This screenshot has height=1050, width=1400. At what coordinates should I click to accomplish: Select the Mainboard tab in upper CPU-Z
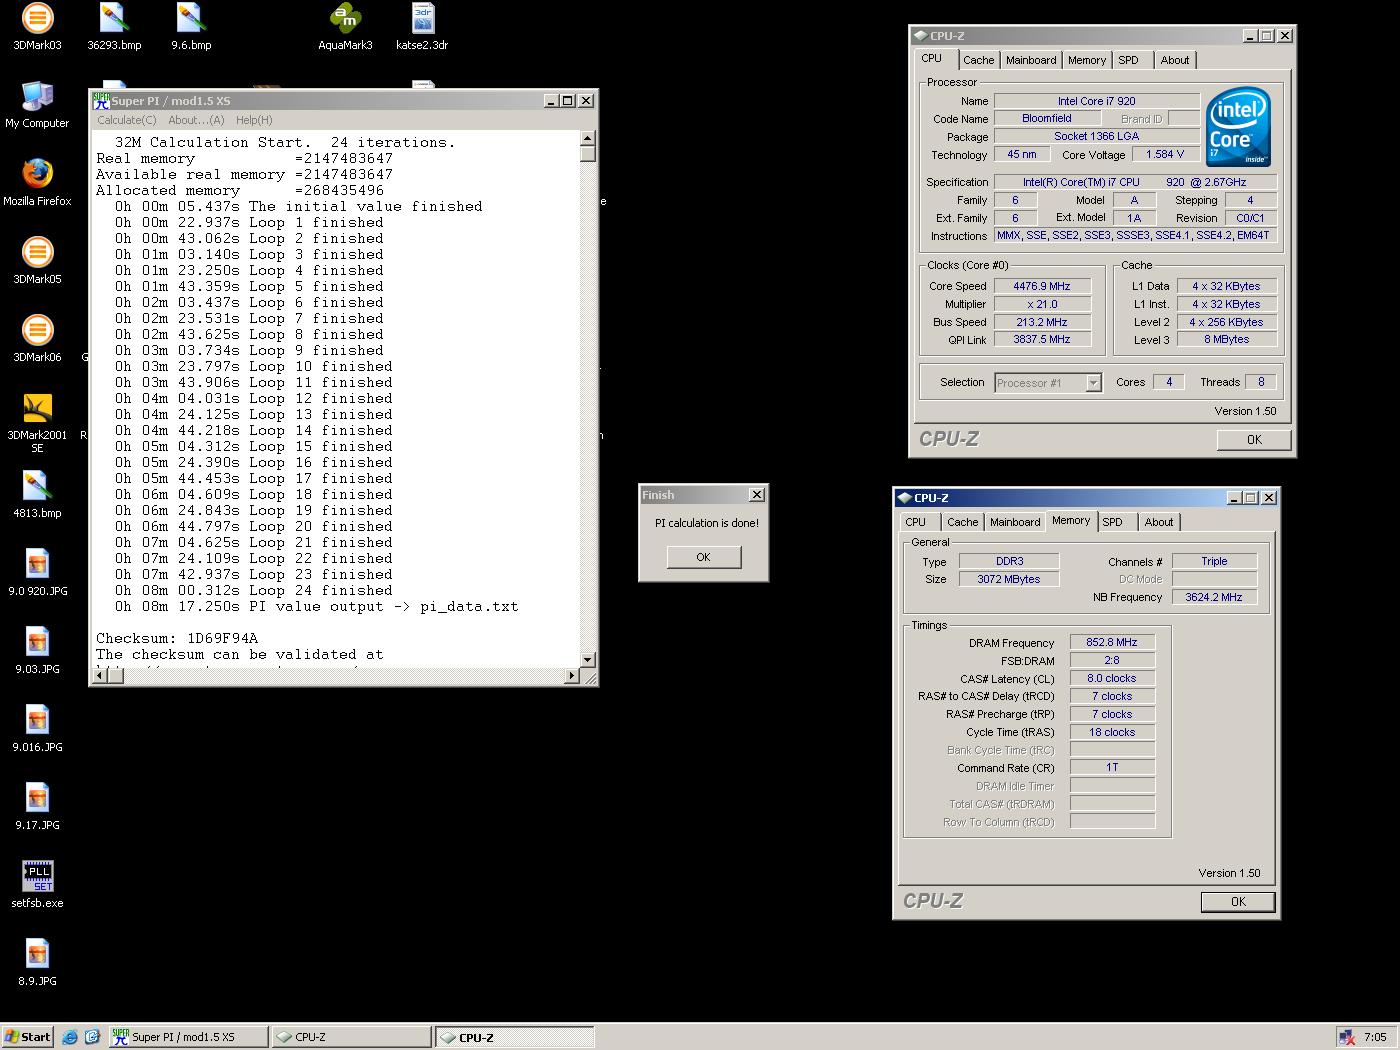[1031, 60]
